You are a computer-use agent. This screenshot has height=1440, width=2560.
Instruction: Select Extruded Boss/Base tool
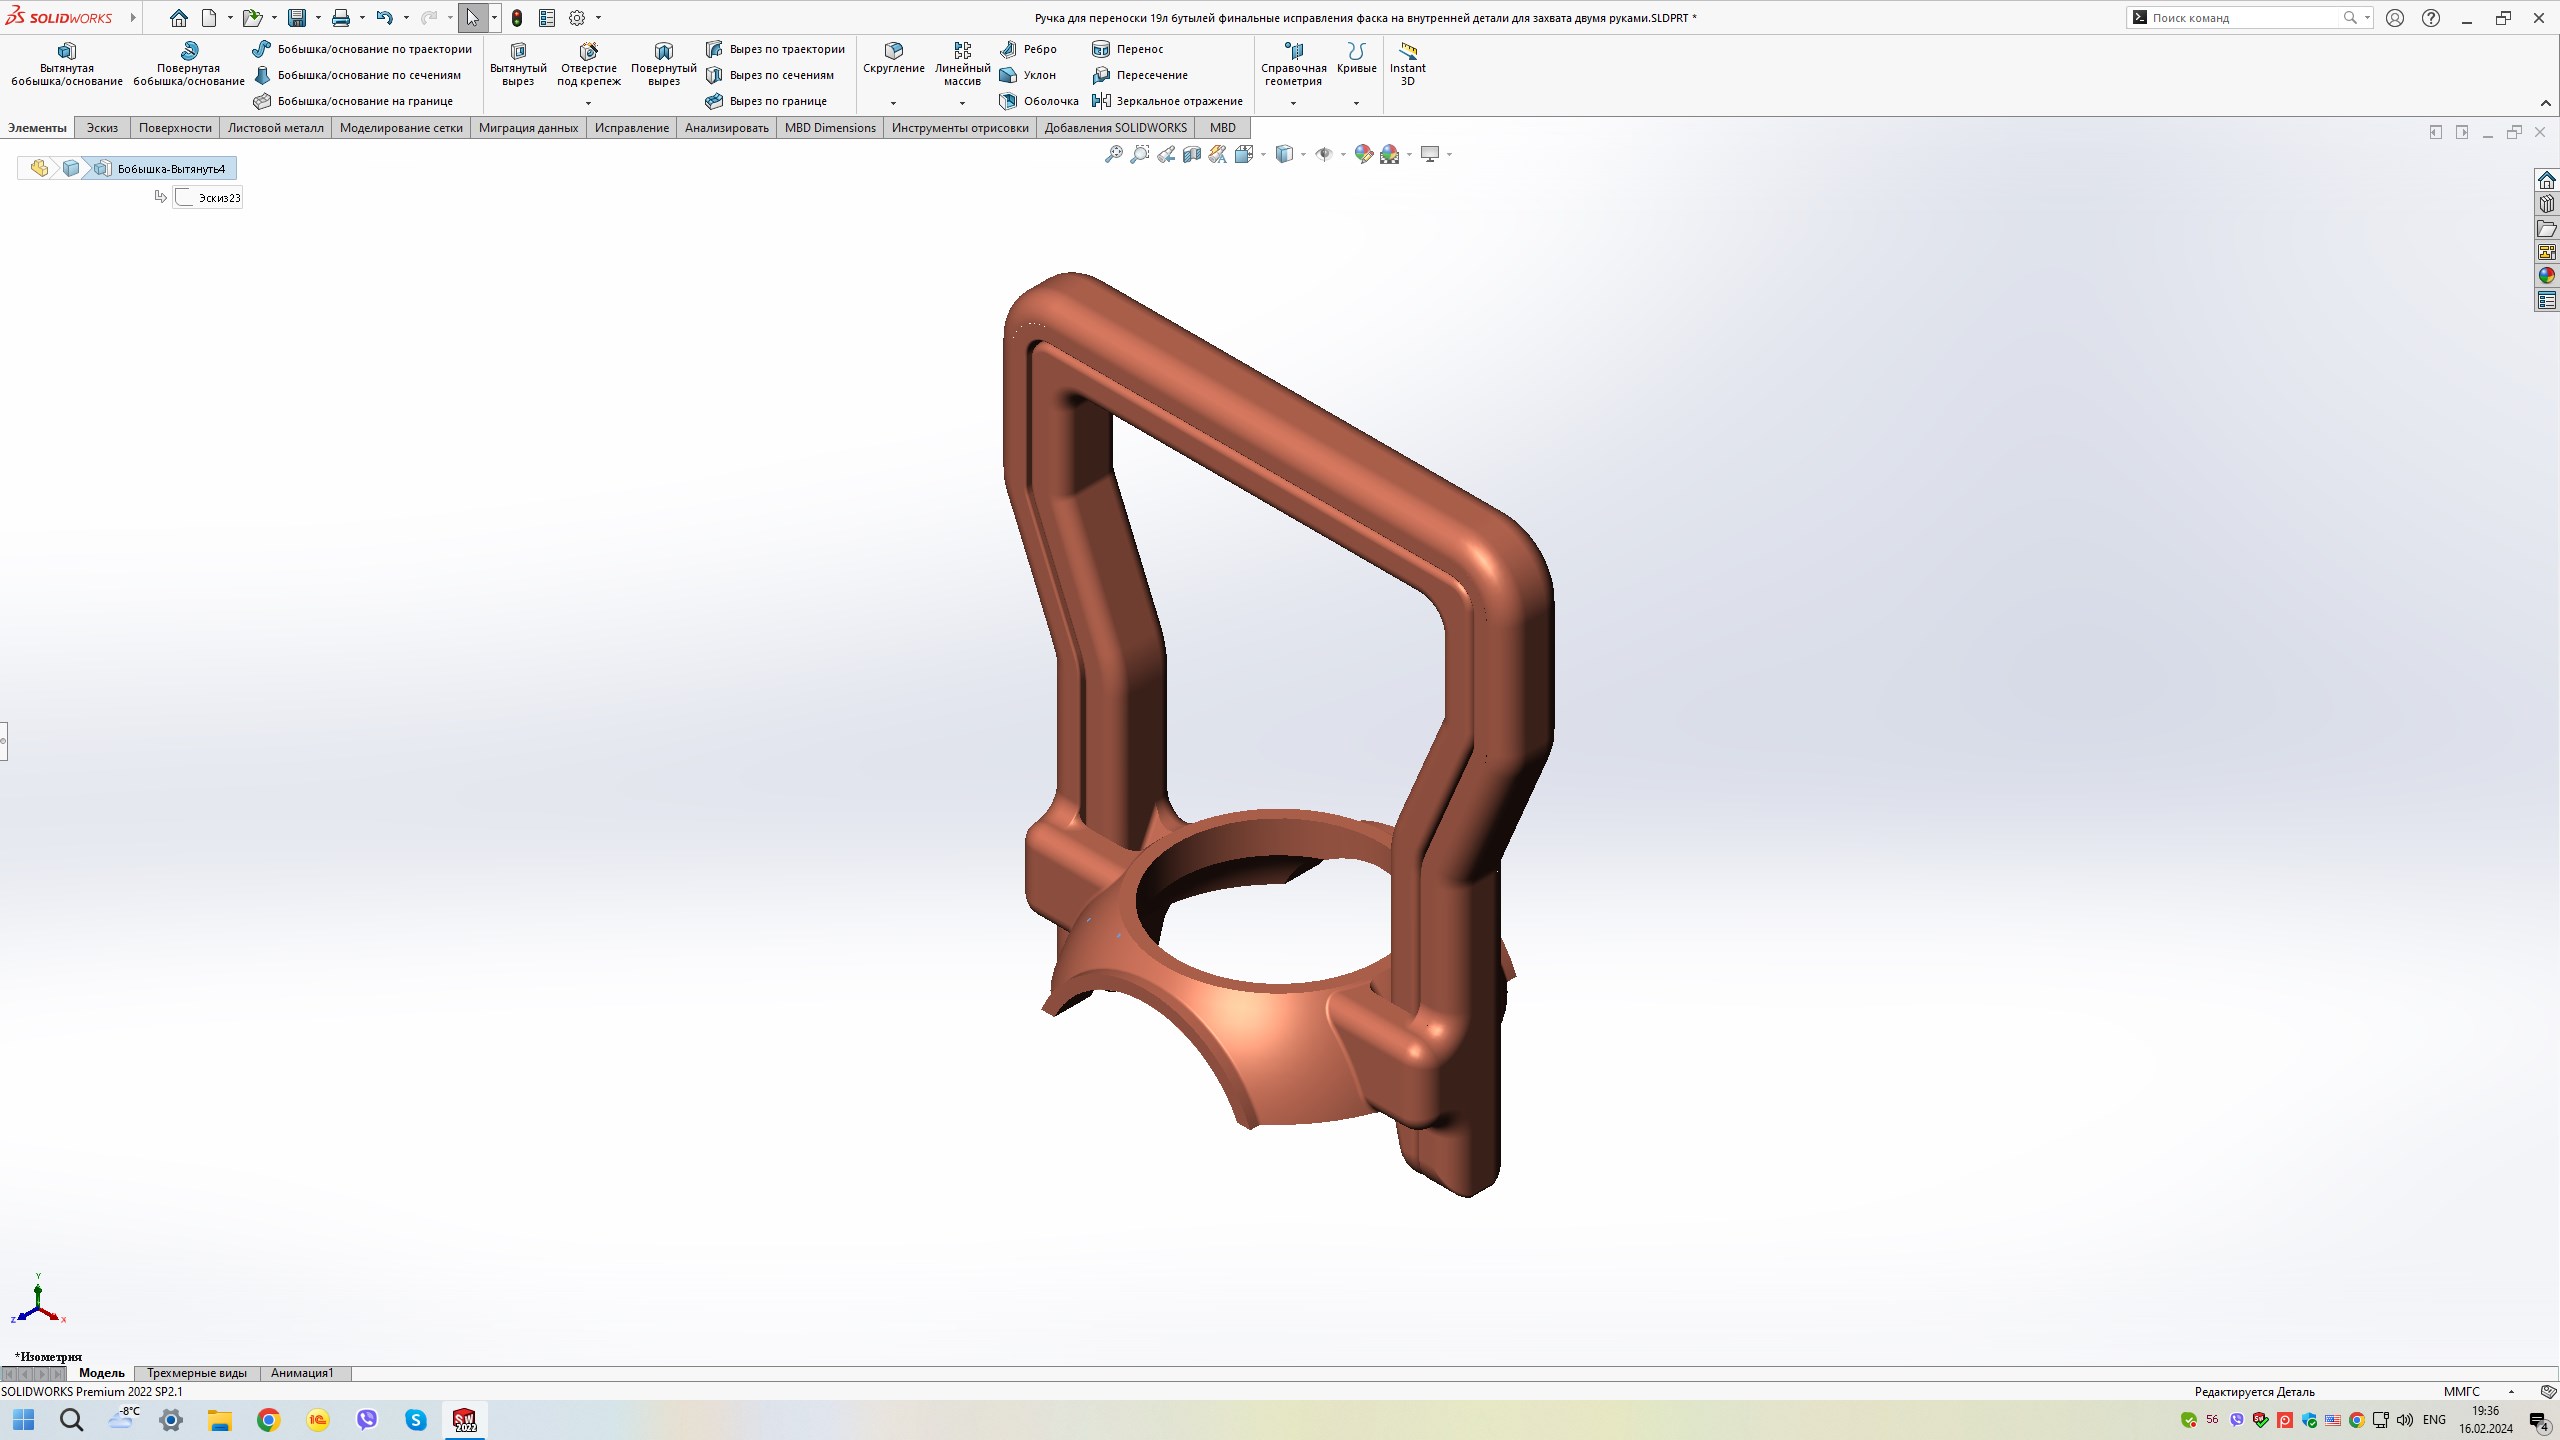66,64
